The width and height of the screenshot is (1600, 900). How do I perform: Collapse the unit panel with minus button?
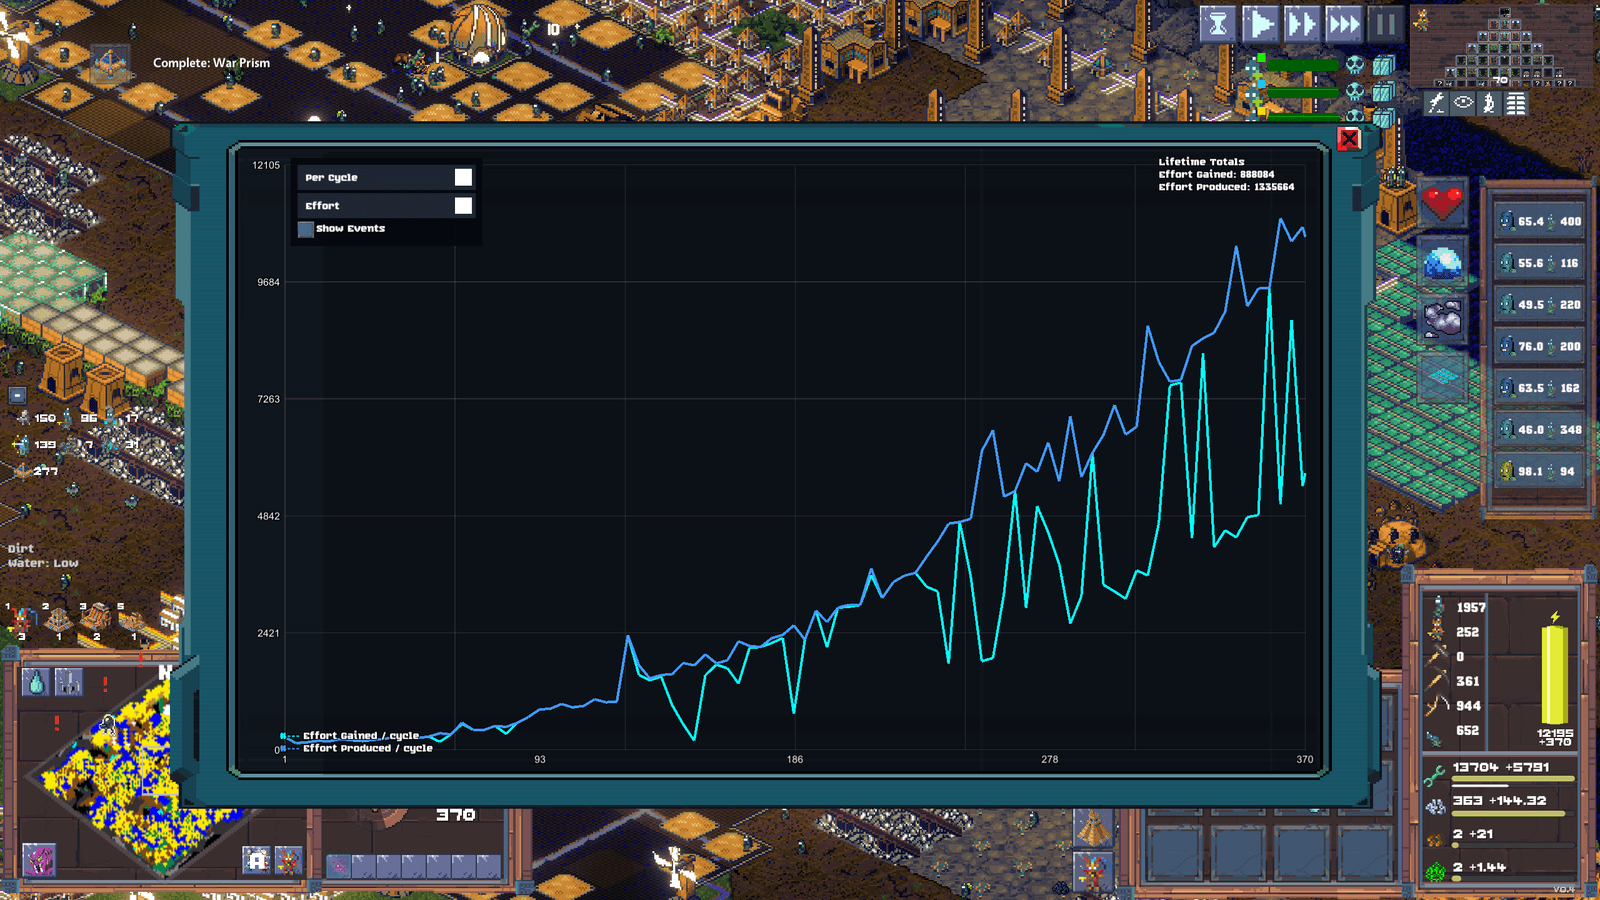pyautogui.click(x=16, y=395)
